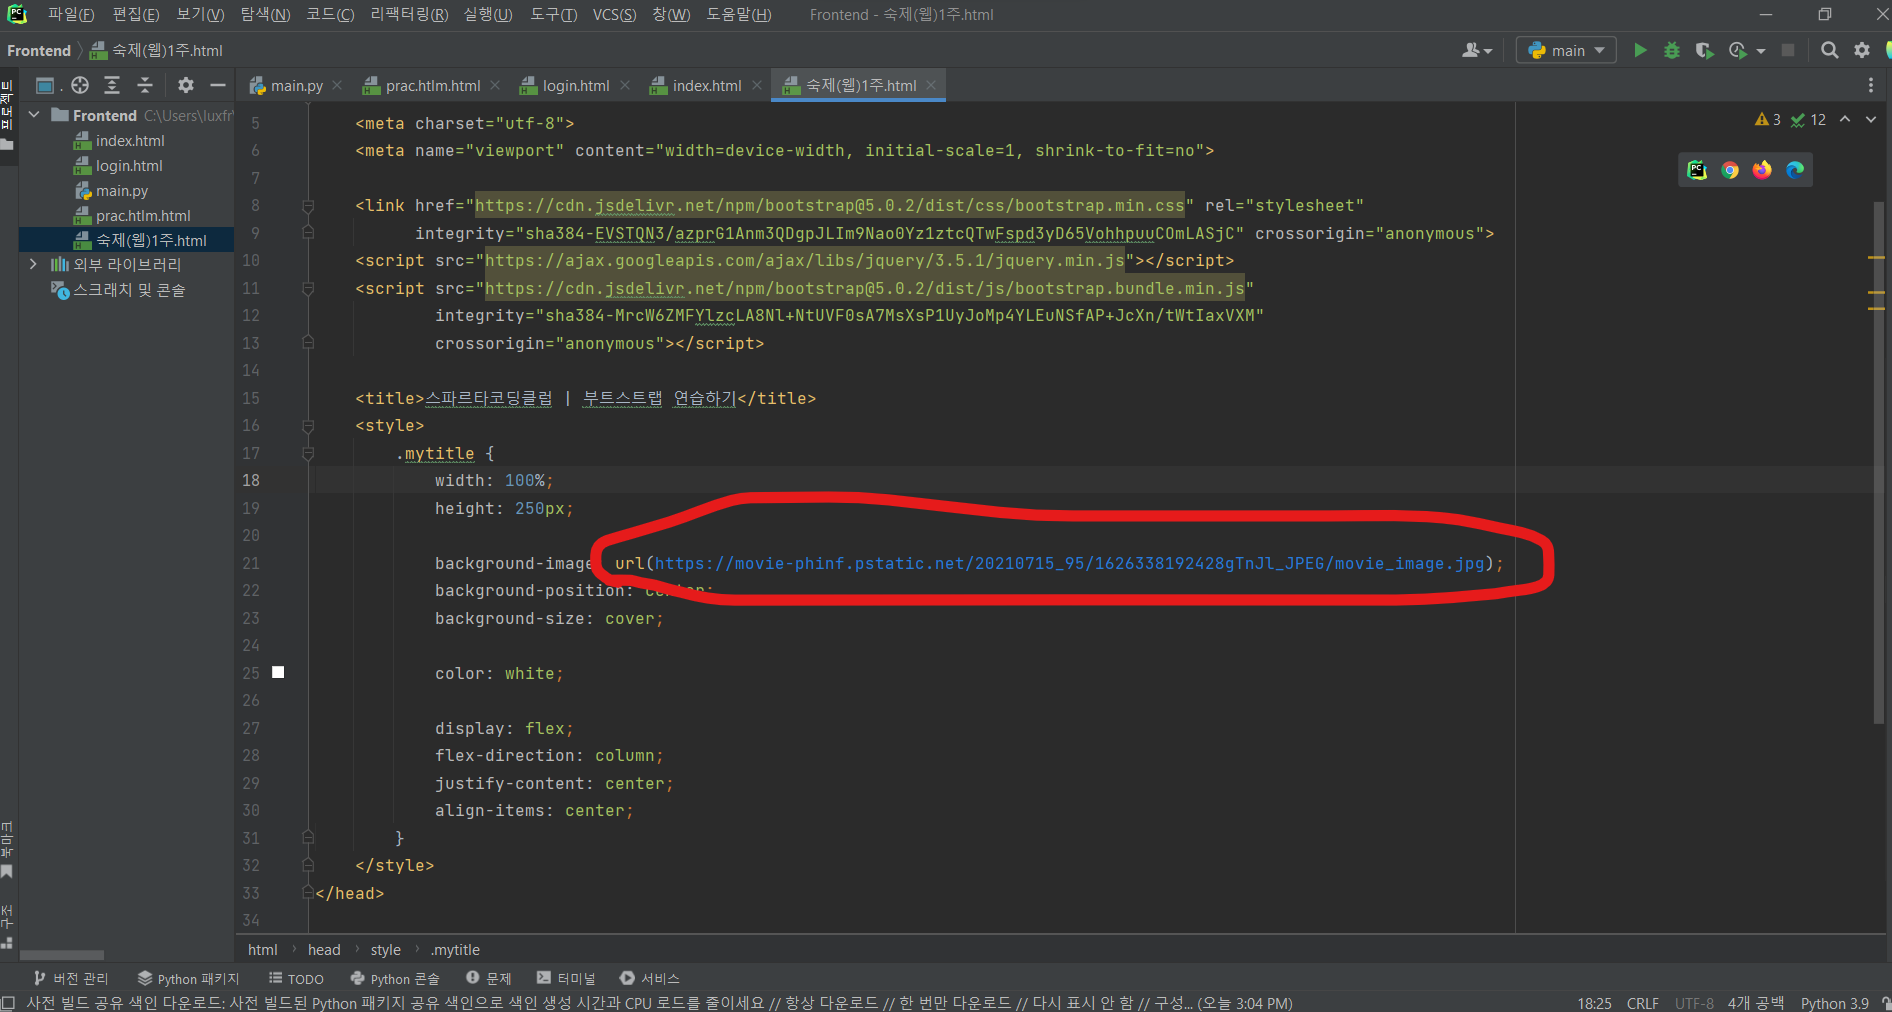This screenshot has height=1012, width=1892.
Task: Expand all items in Project panel
Action: coord(112,85)
